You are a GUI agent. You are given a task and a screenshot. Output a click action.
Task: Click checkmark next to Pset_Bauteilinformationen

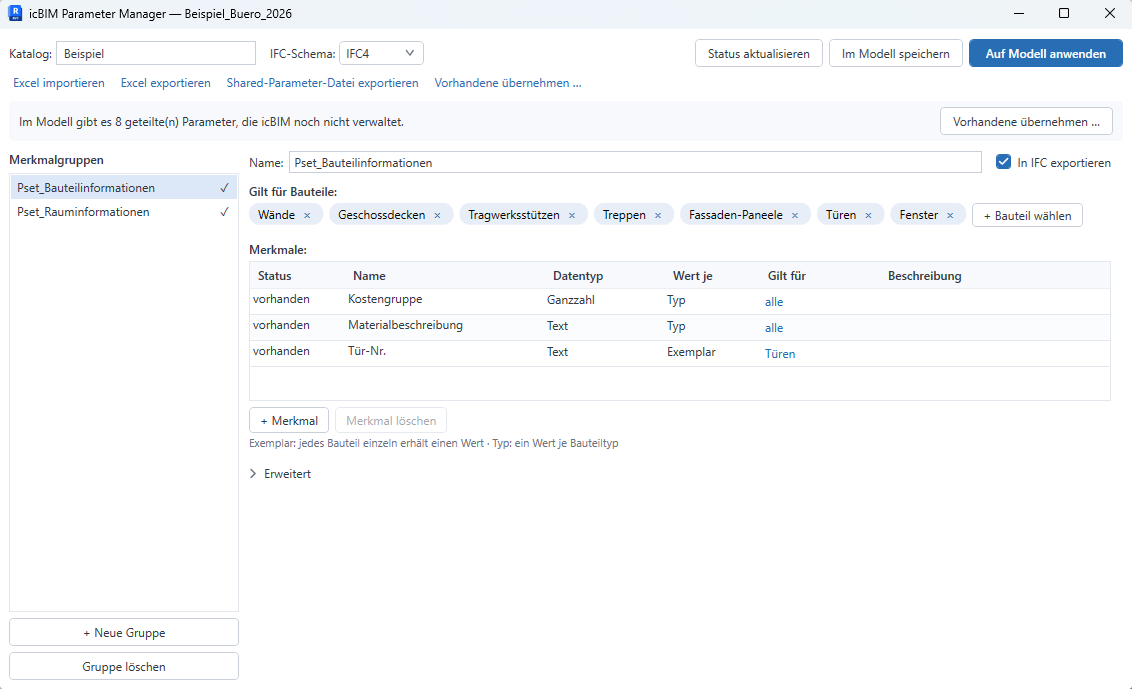click(224, 188)
